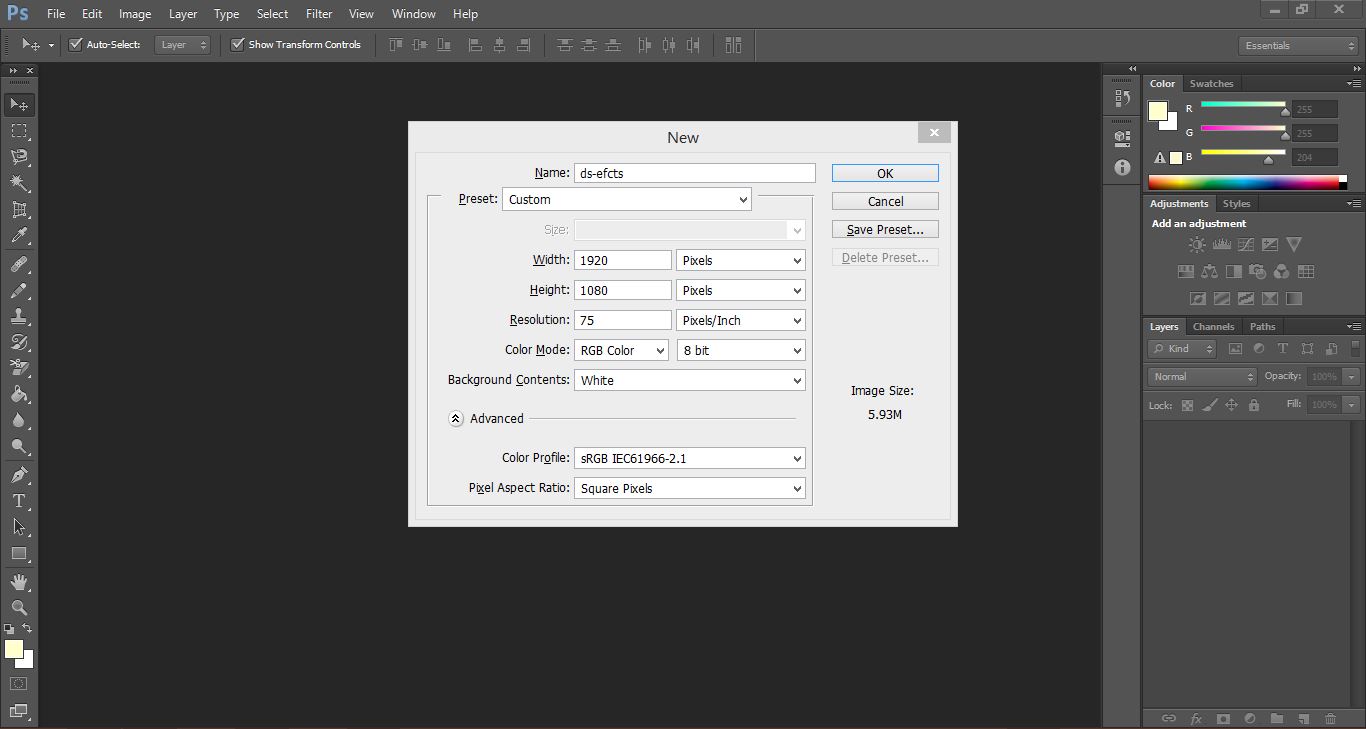The width and height of the screenshot is (1366, 729).
Task: Click the Save Preset button
Action: [885, 229]
